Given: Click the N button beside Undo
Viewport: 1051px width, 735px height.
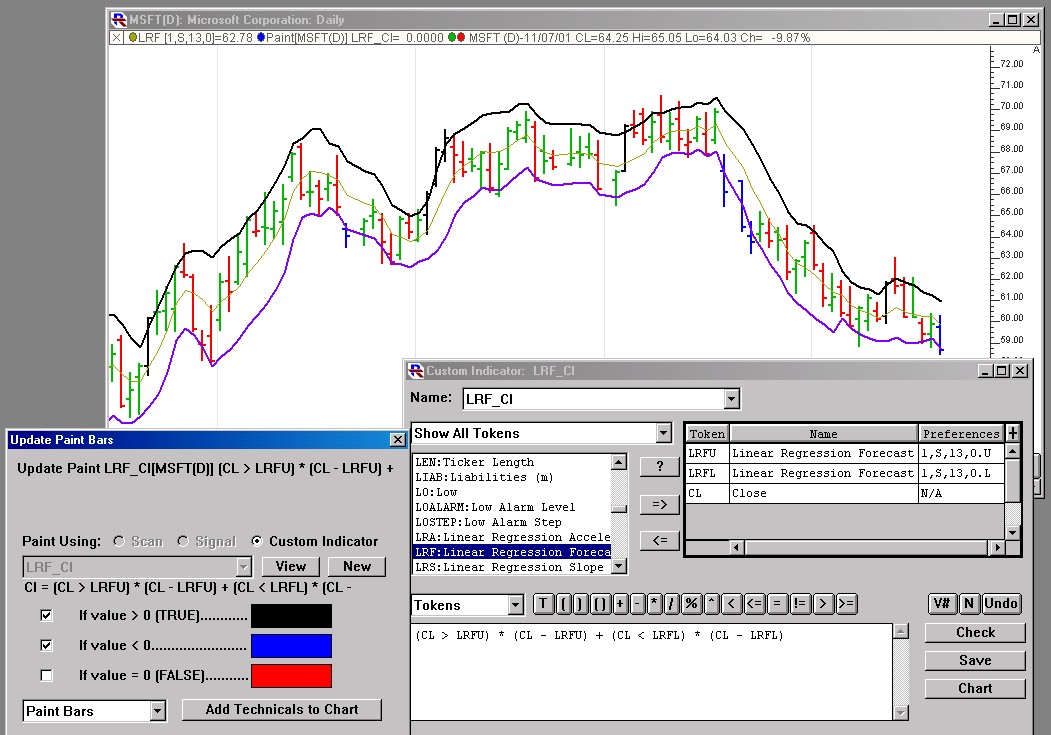Looking at the screenshot, I should point(969,604).
